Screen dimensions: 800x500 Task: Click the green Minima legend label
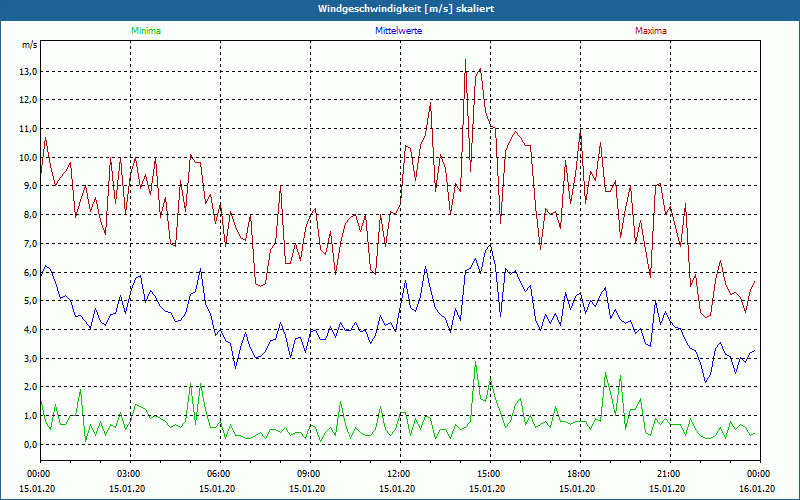(x=145, y=31)
